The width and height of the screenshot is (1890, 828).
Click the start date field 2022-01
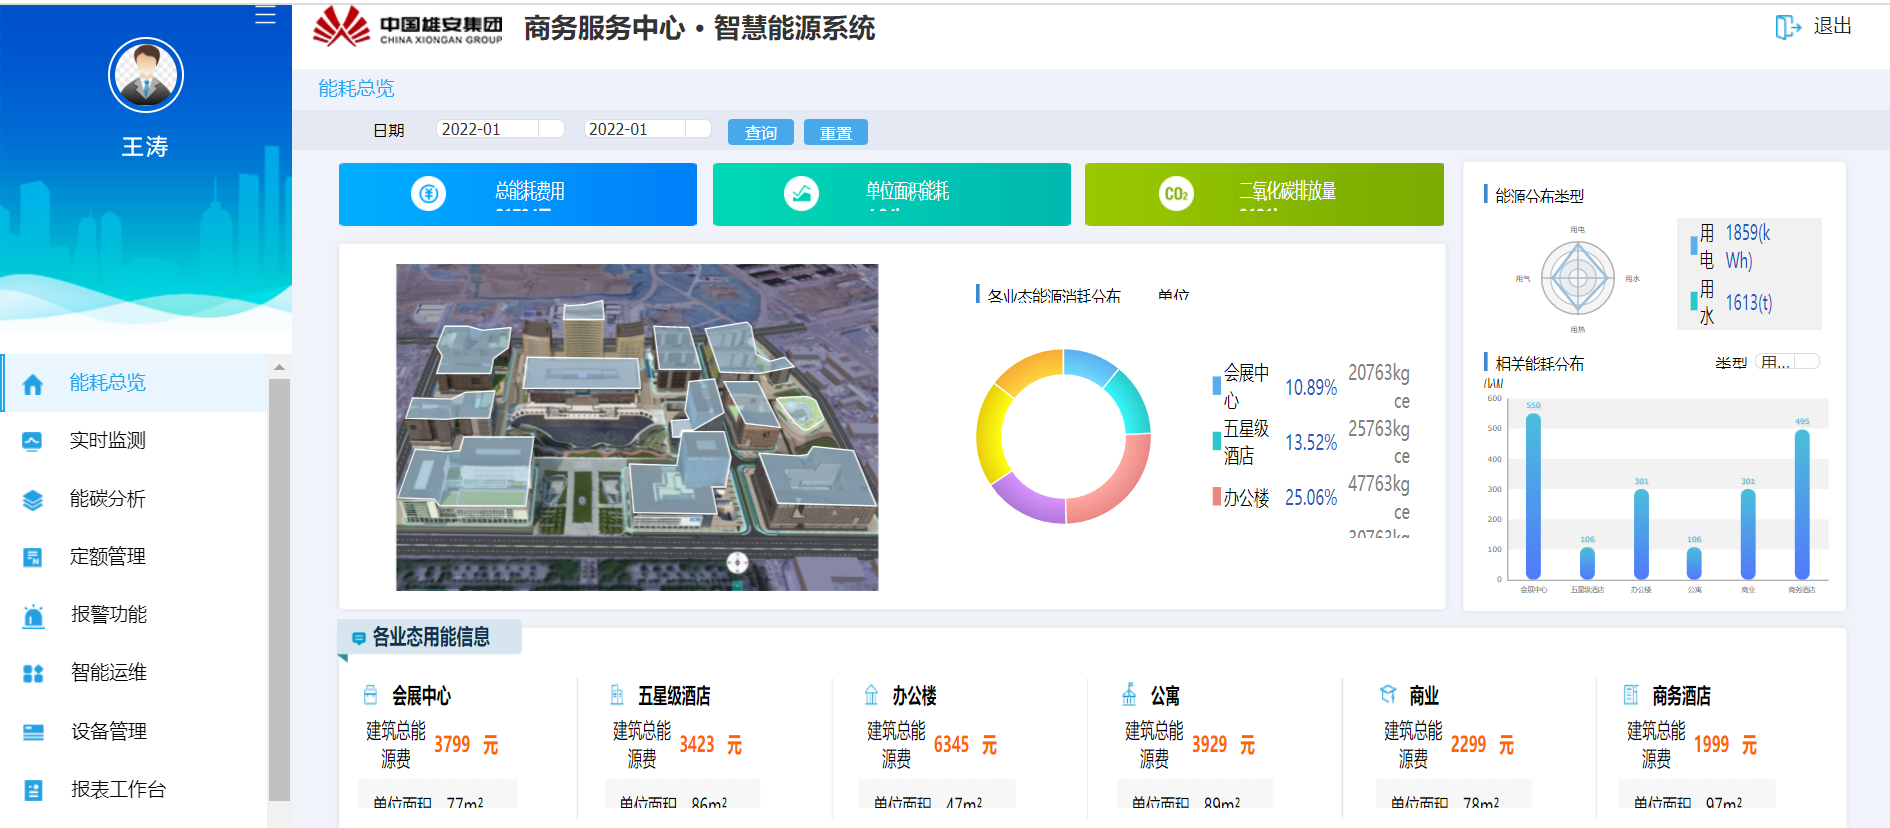(487, 129)
